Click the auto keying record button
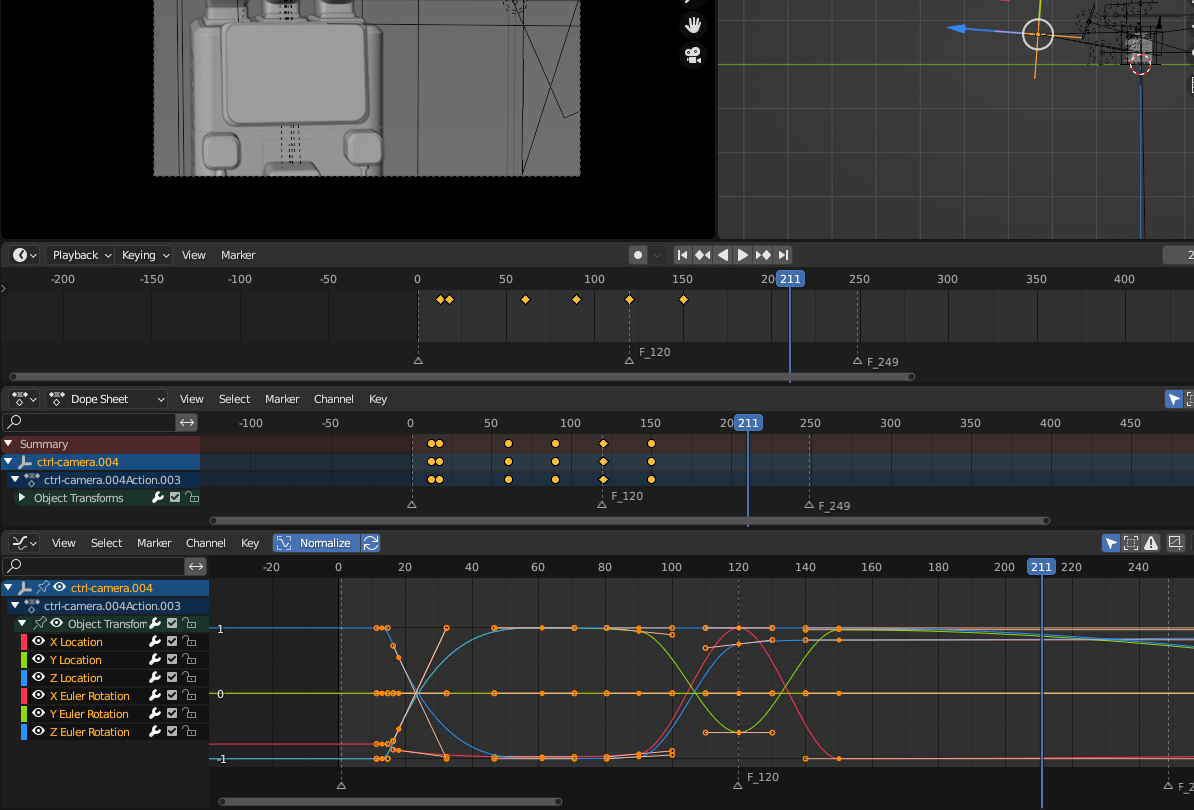 point(638,255)
